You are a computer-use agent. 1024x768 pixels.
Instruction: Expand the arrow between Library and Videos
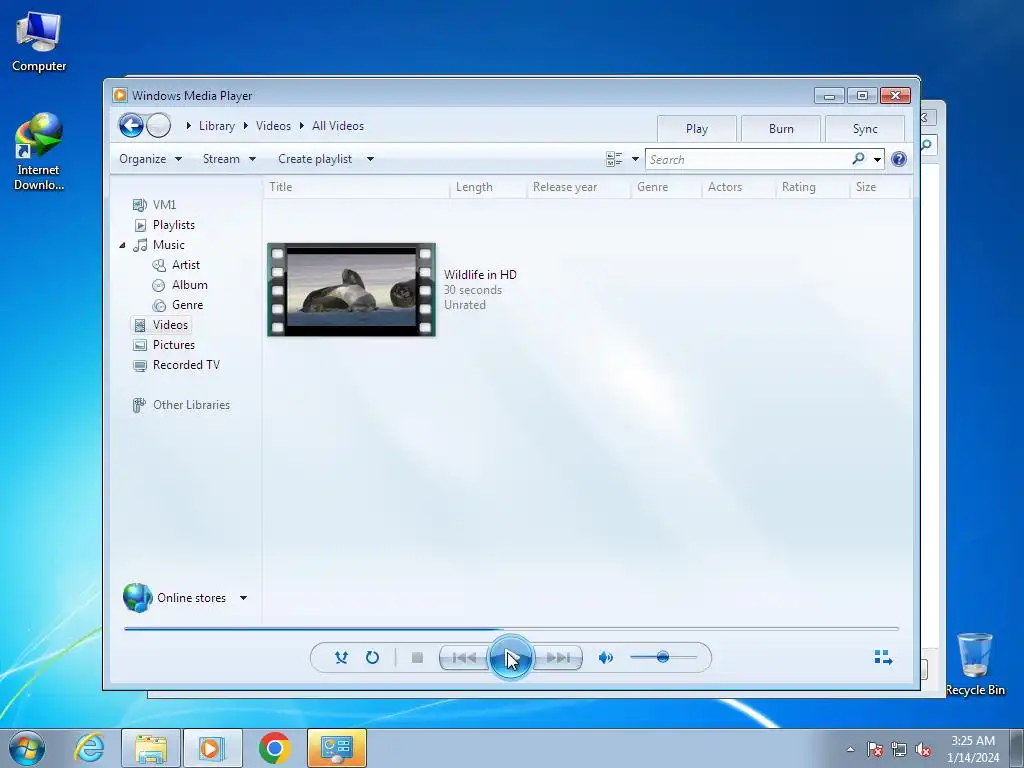click(246, 125)
